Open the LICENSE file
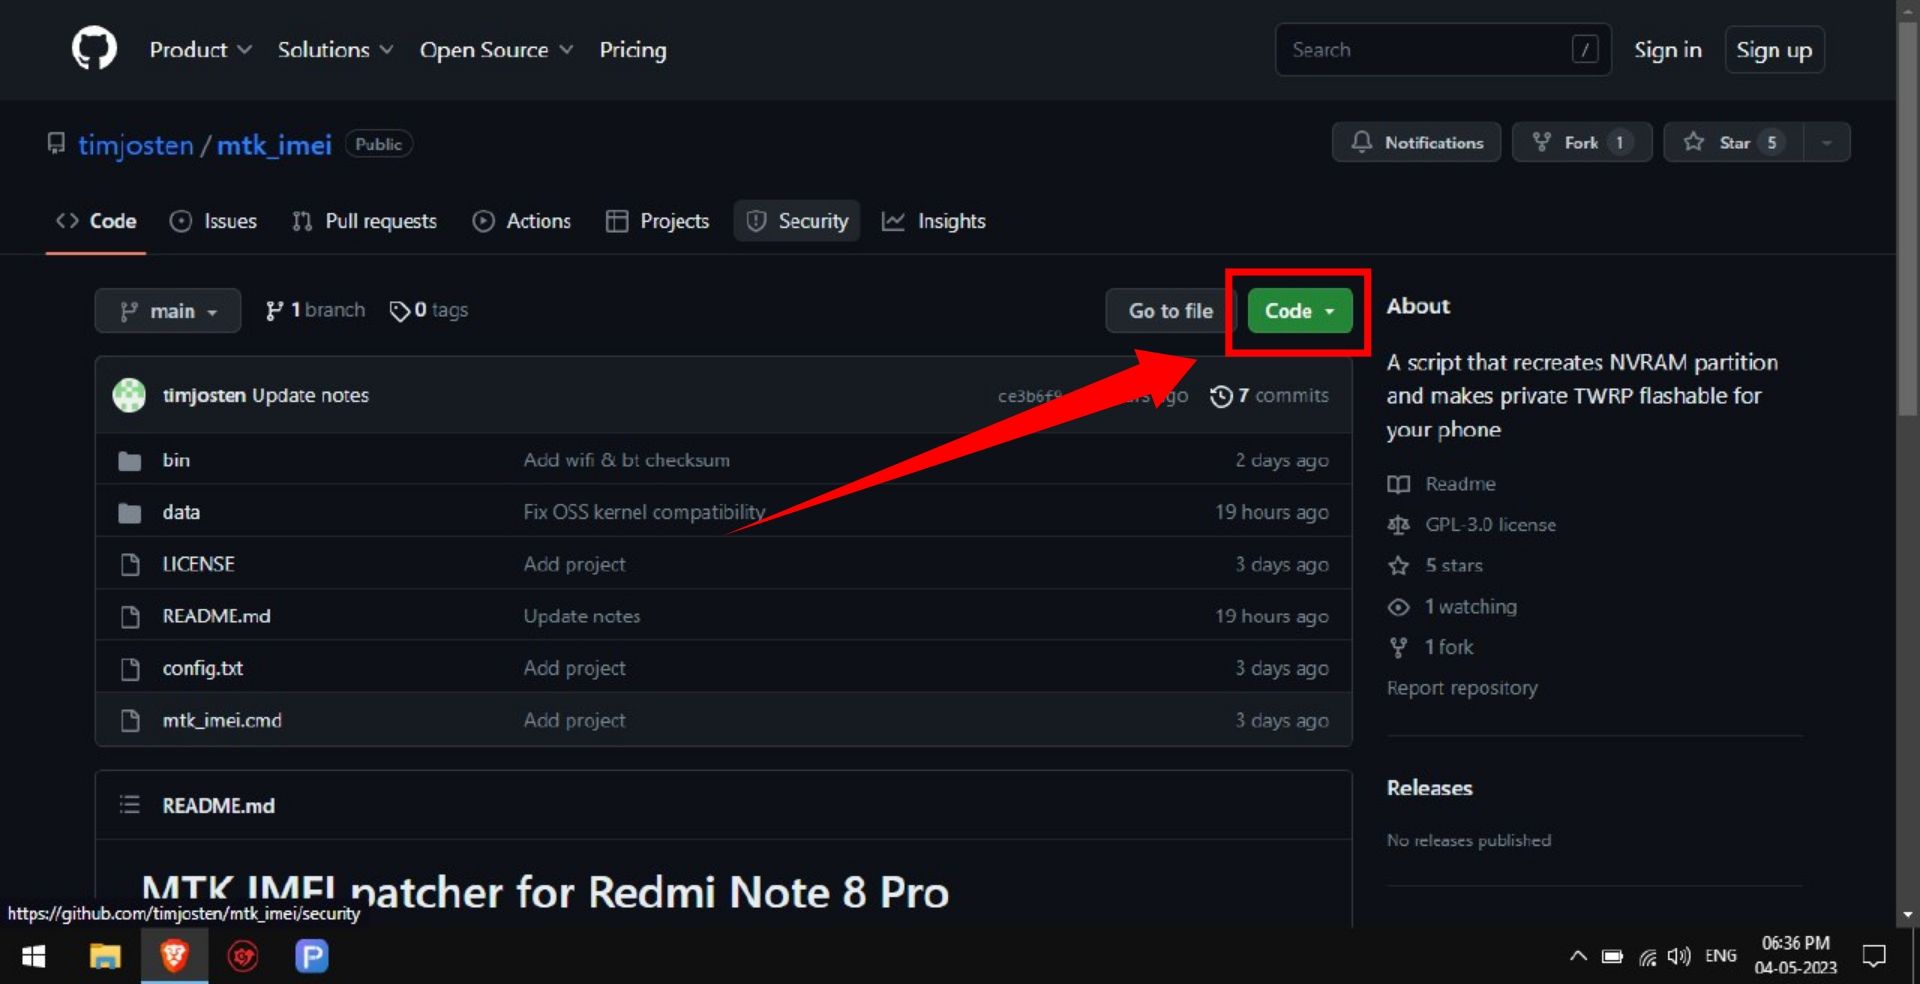This screenshot has height=984, width=1920. [198, 564]
